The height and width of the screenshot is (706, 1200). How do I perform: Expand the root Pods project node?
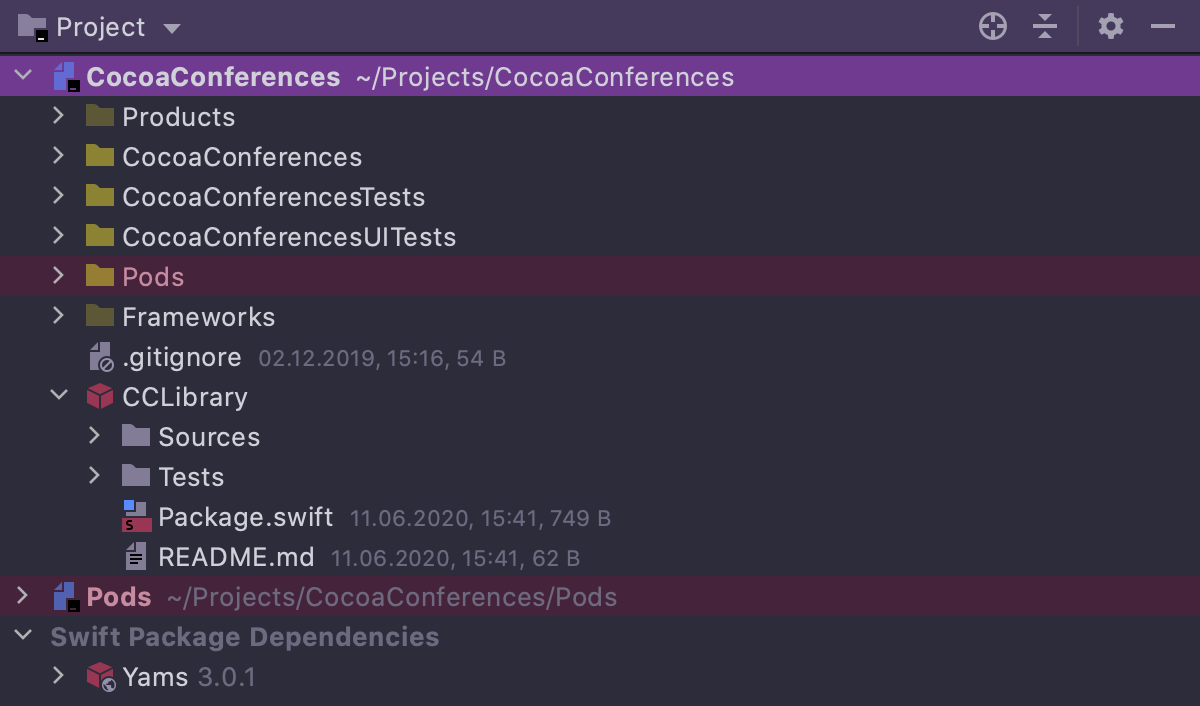(x=23, y=596)
